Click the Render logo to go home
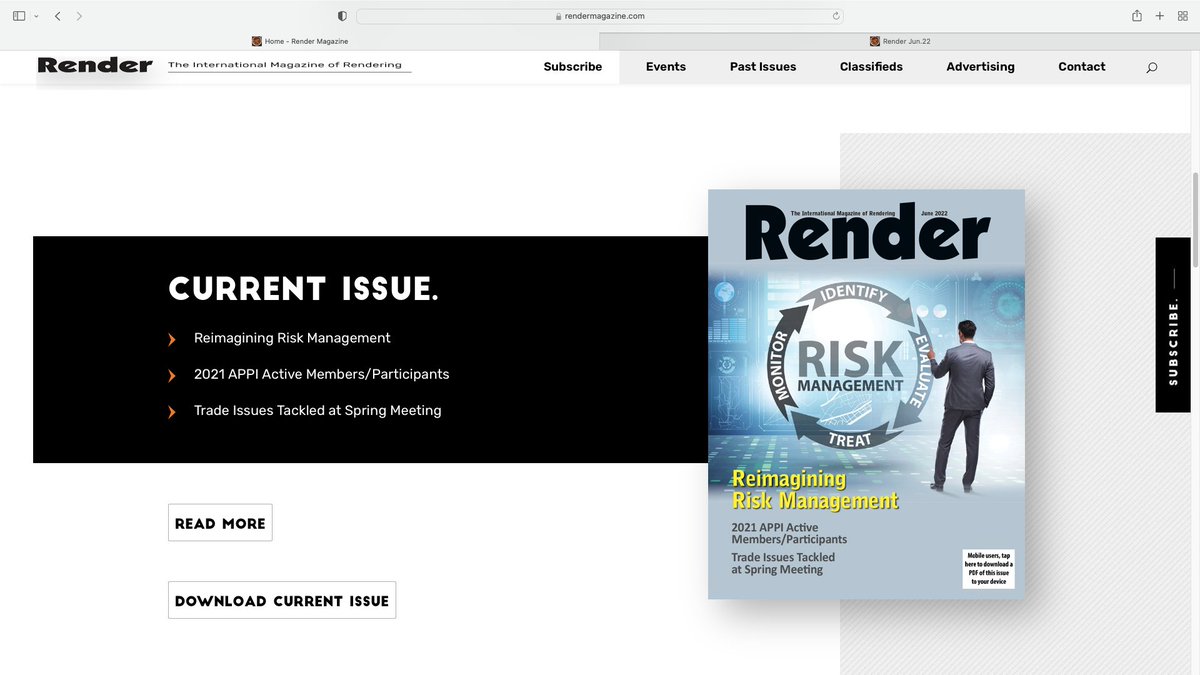Screen dimensions: 1200x675 tap(94, 66)
